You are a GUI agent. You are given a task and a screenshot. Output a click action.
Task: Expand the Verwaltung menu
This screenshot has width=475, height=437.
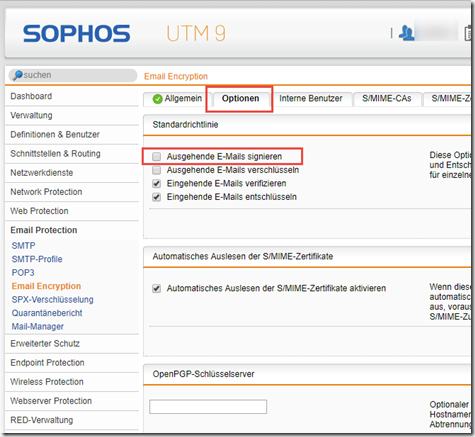[x=72, y=116]
